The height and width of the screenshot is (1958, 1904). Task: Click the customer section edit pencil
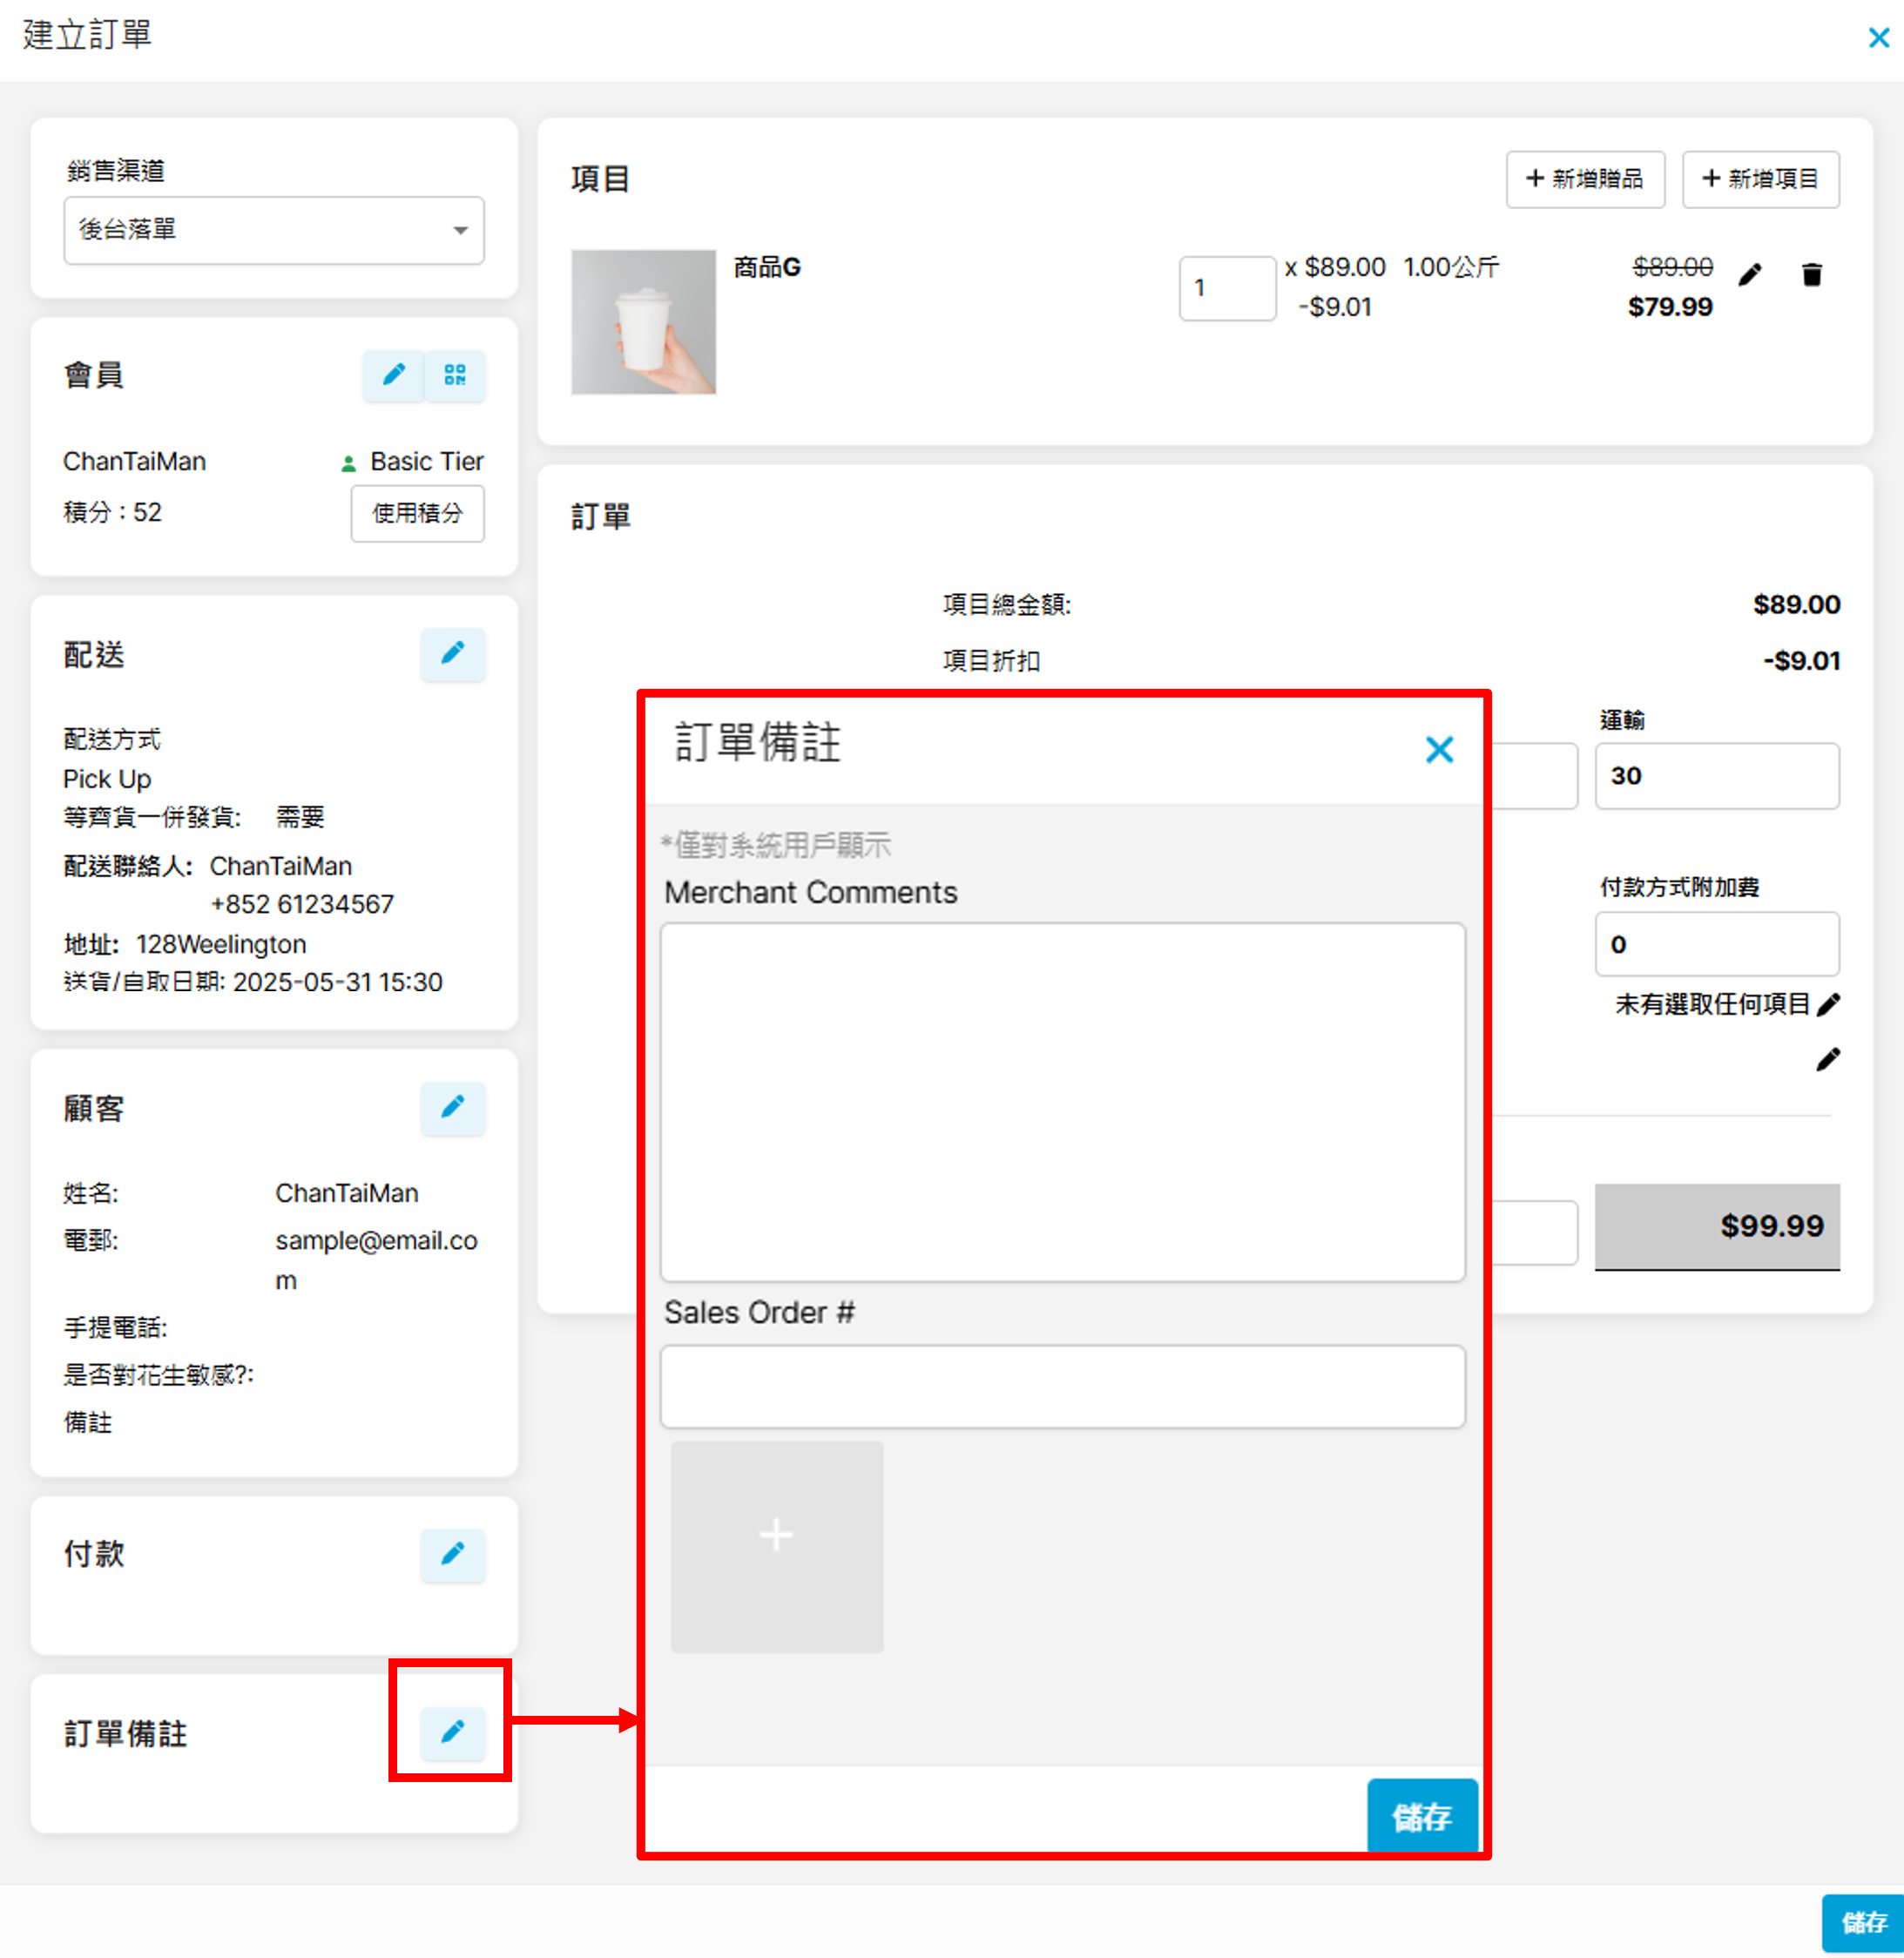click(x=452, y=1107)
